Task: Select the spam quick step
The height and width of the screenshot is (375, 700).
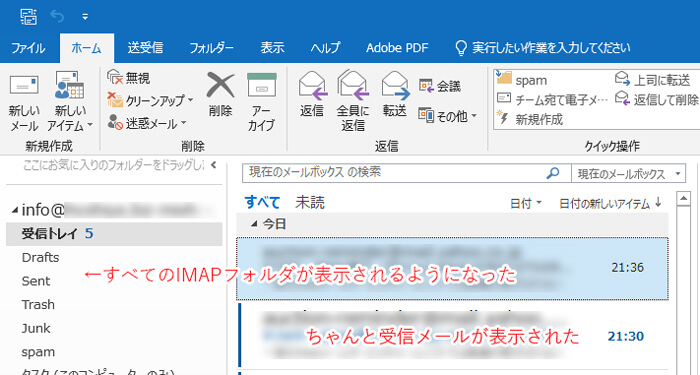Action: click(x=521, y=80)
